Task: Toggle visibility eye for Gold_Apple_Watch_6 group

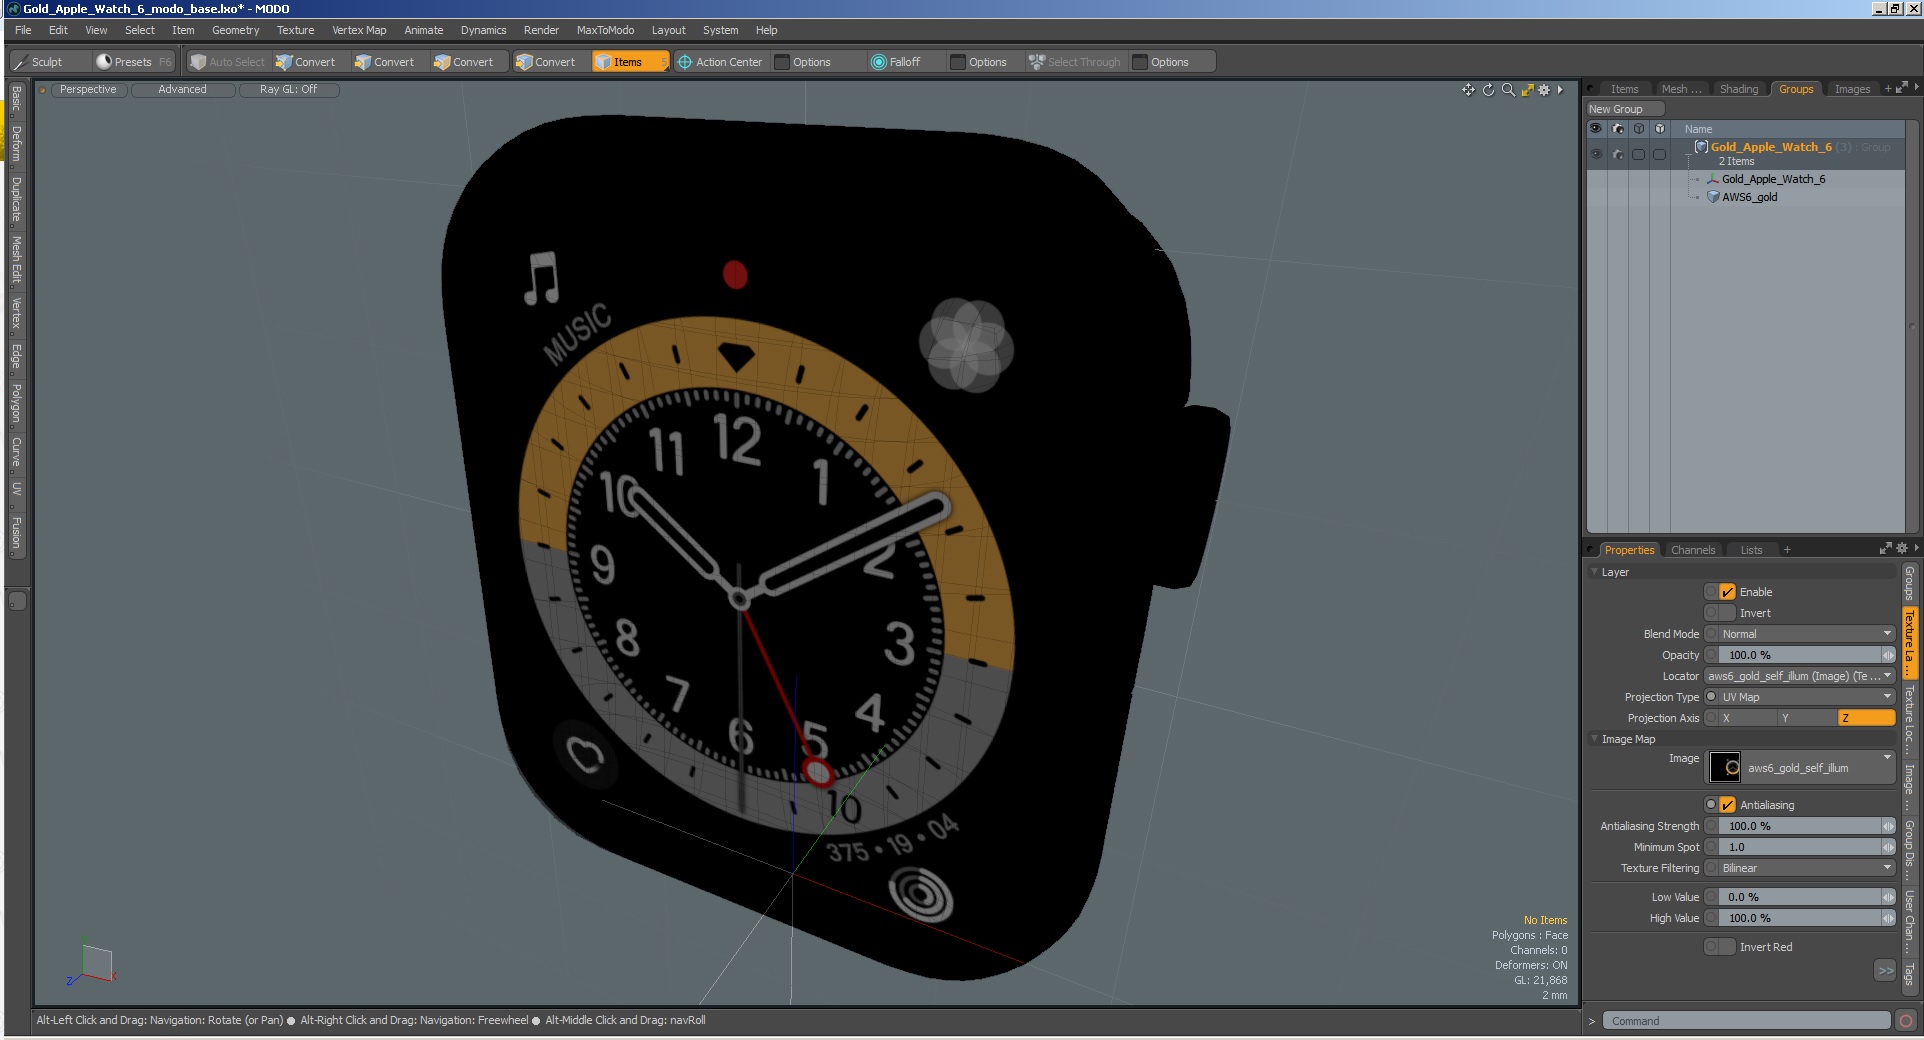Action: 1595,154
